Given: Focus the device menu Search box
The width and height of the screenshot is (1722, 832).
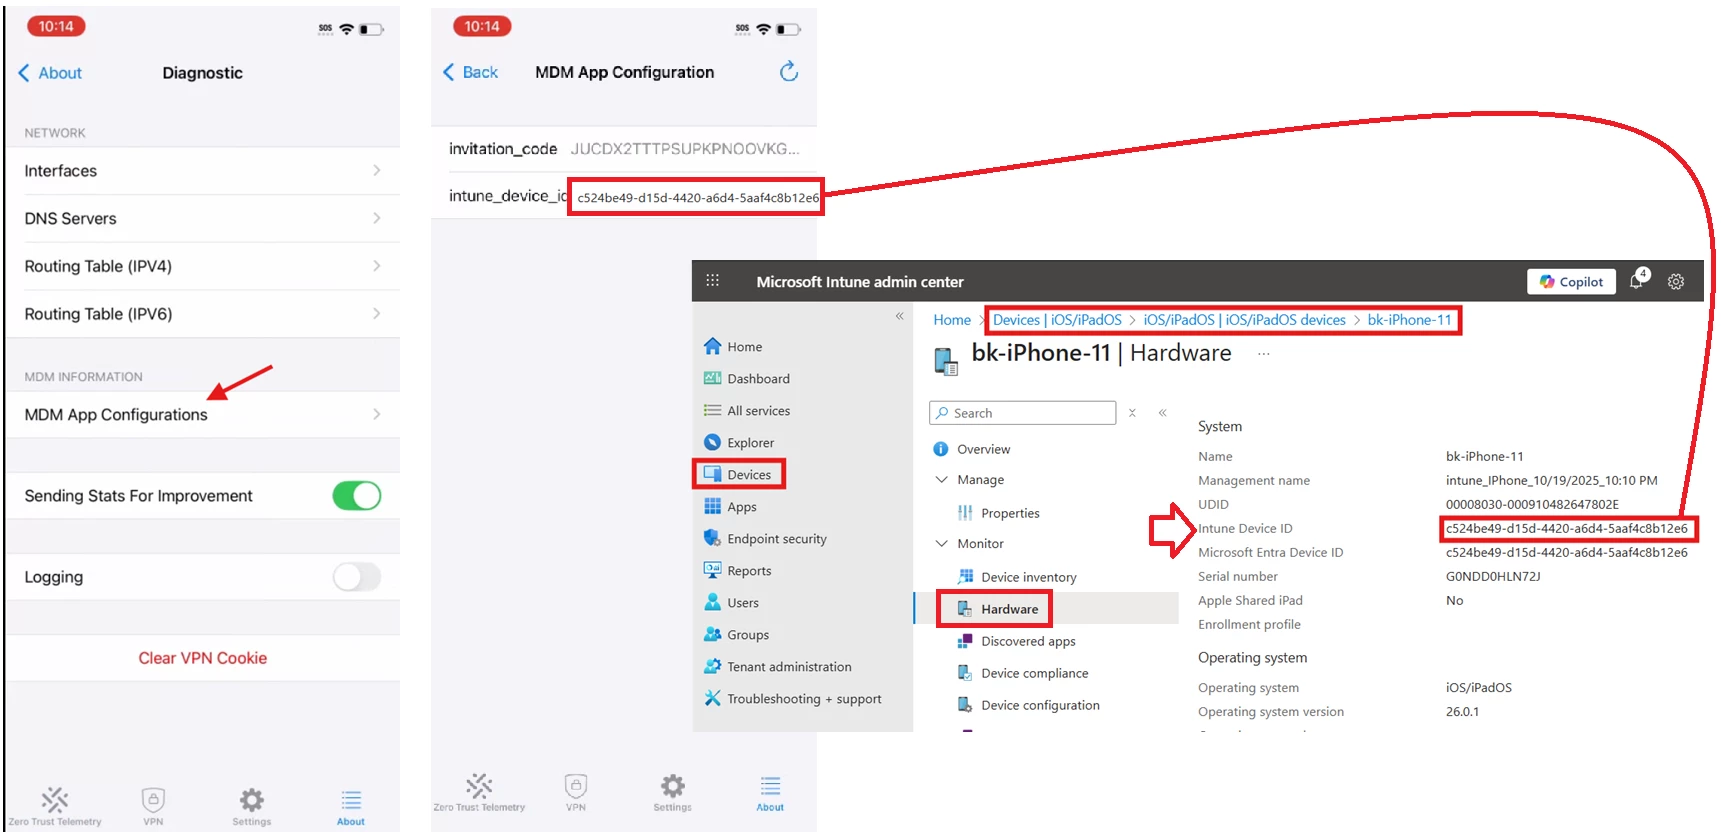Looking at the screenshot, I should point(1022,413).
